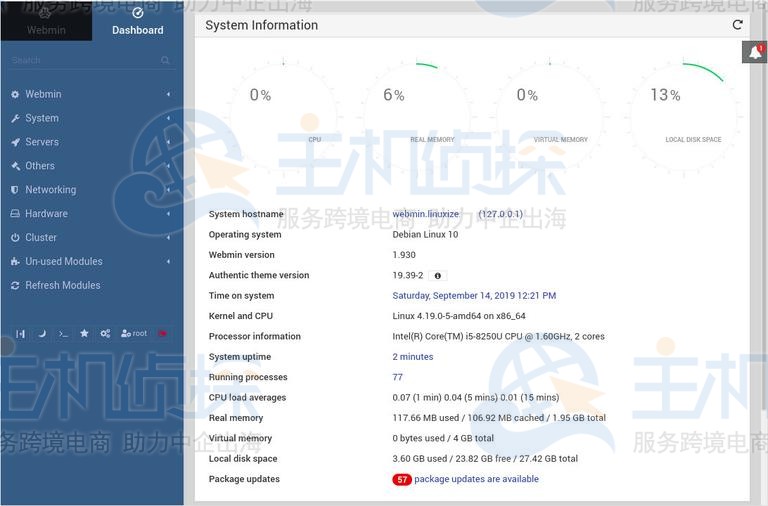The width and height of the screenshot is (768, 506).
Task: Click the Real Memory 6% gauge
Action: [416, 116]
